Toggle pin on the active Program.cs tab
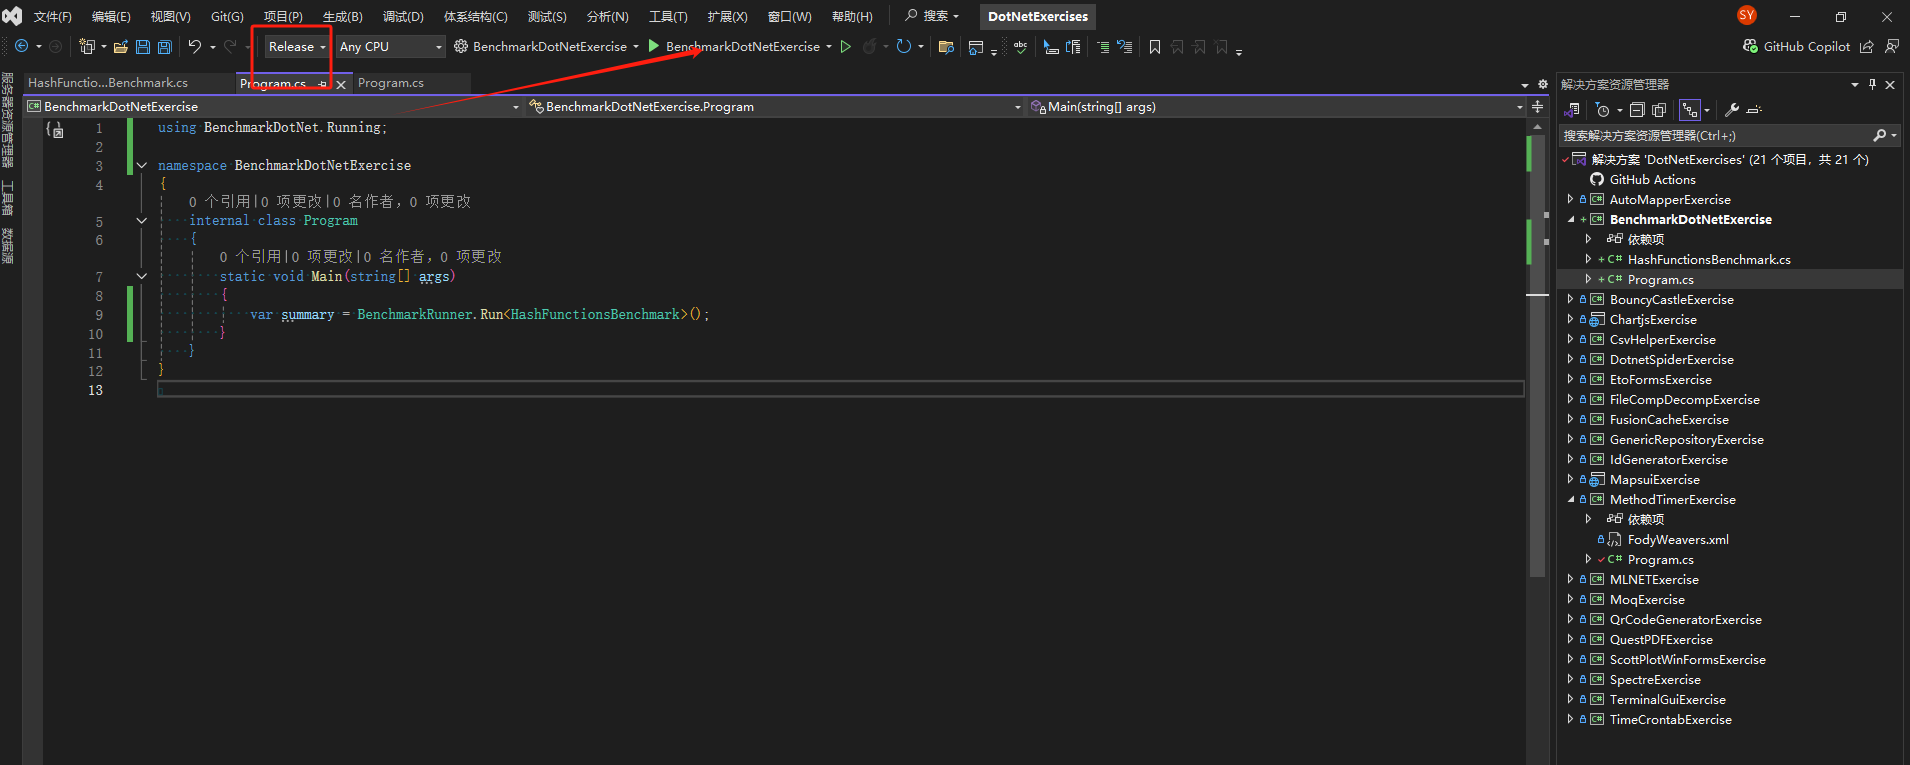The height and width of the screenshot is (765, 1910). (x=322, y=84)
